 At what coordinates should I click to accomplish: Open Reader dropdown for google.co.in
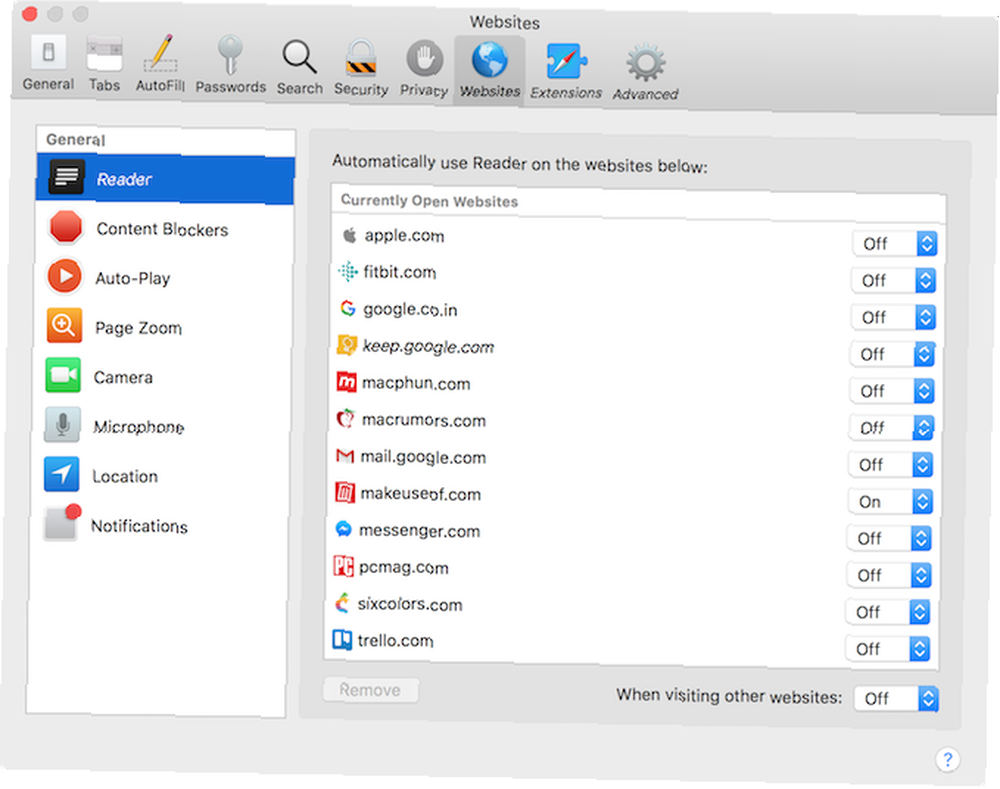892,317
